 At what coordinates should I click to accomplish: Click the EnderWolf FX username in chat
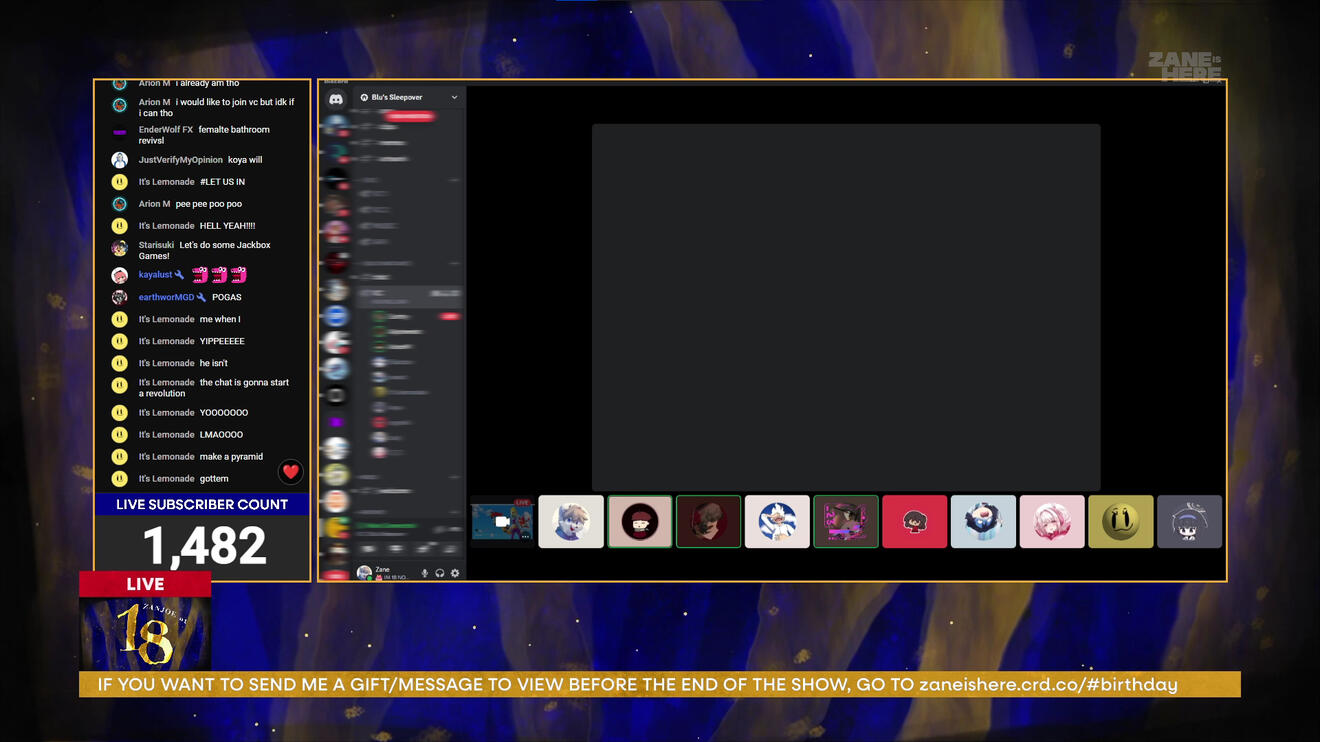point(166,130)
